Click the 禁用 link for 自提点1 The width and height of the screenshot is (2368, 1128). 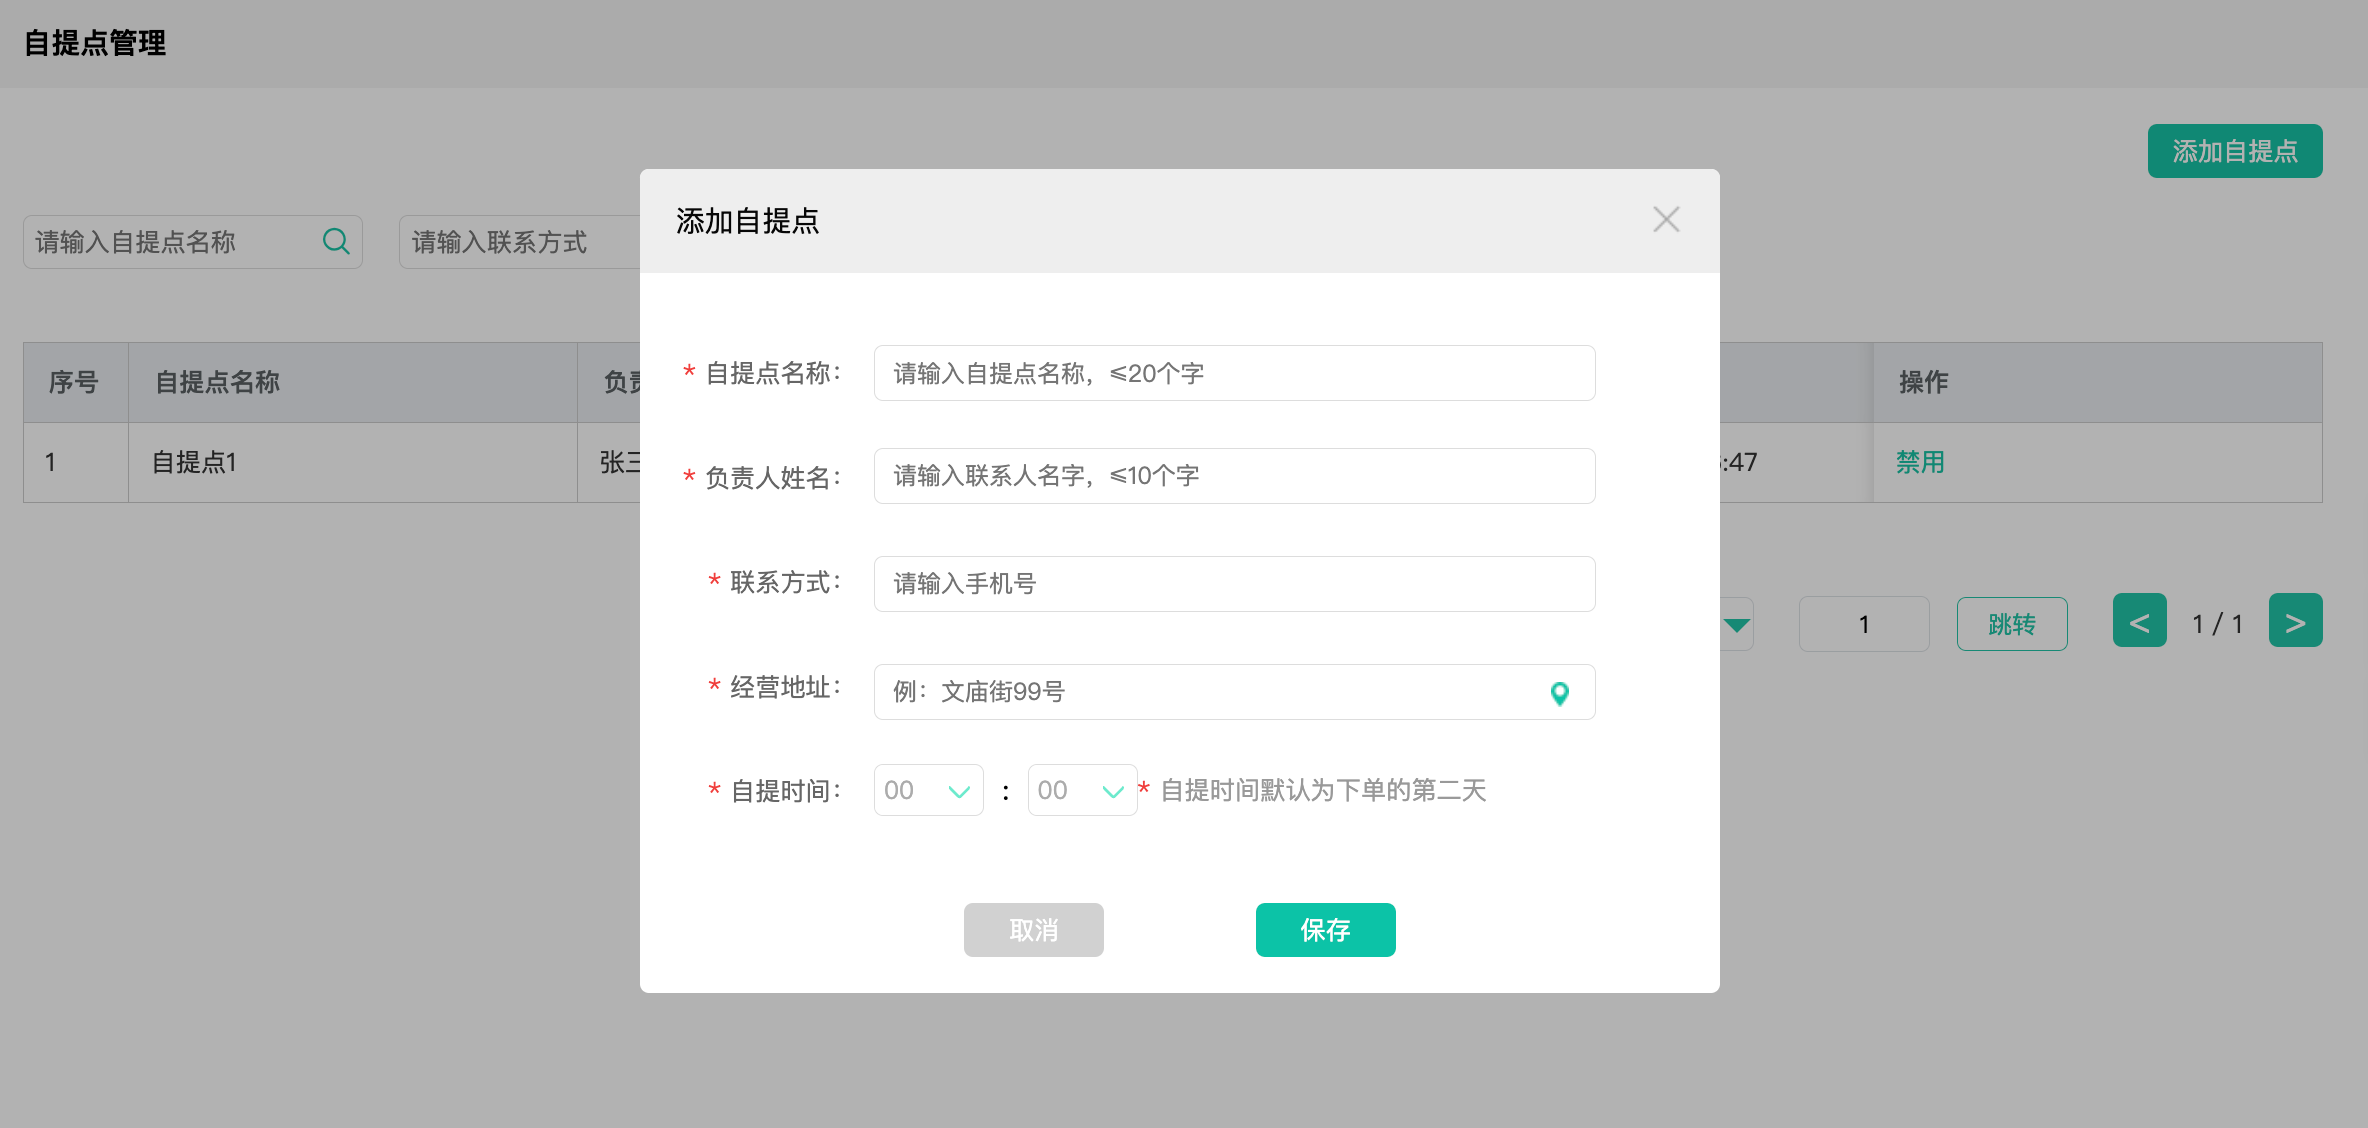tap(1920, 462)
